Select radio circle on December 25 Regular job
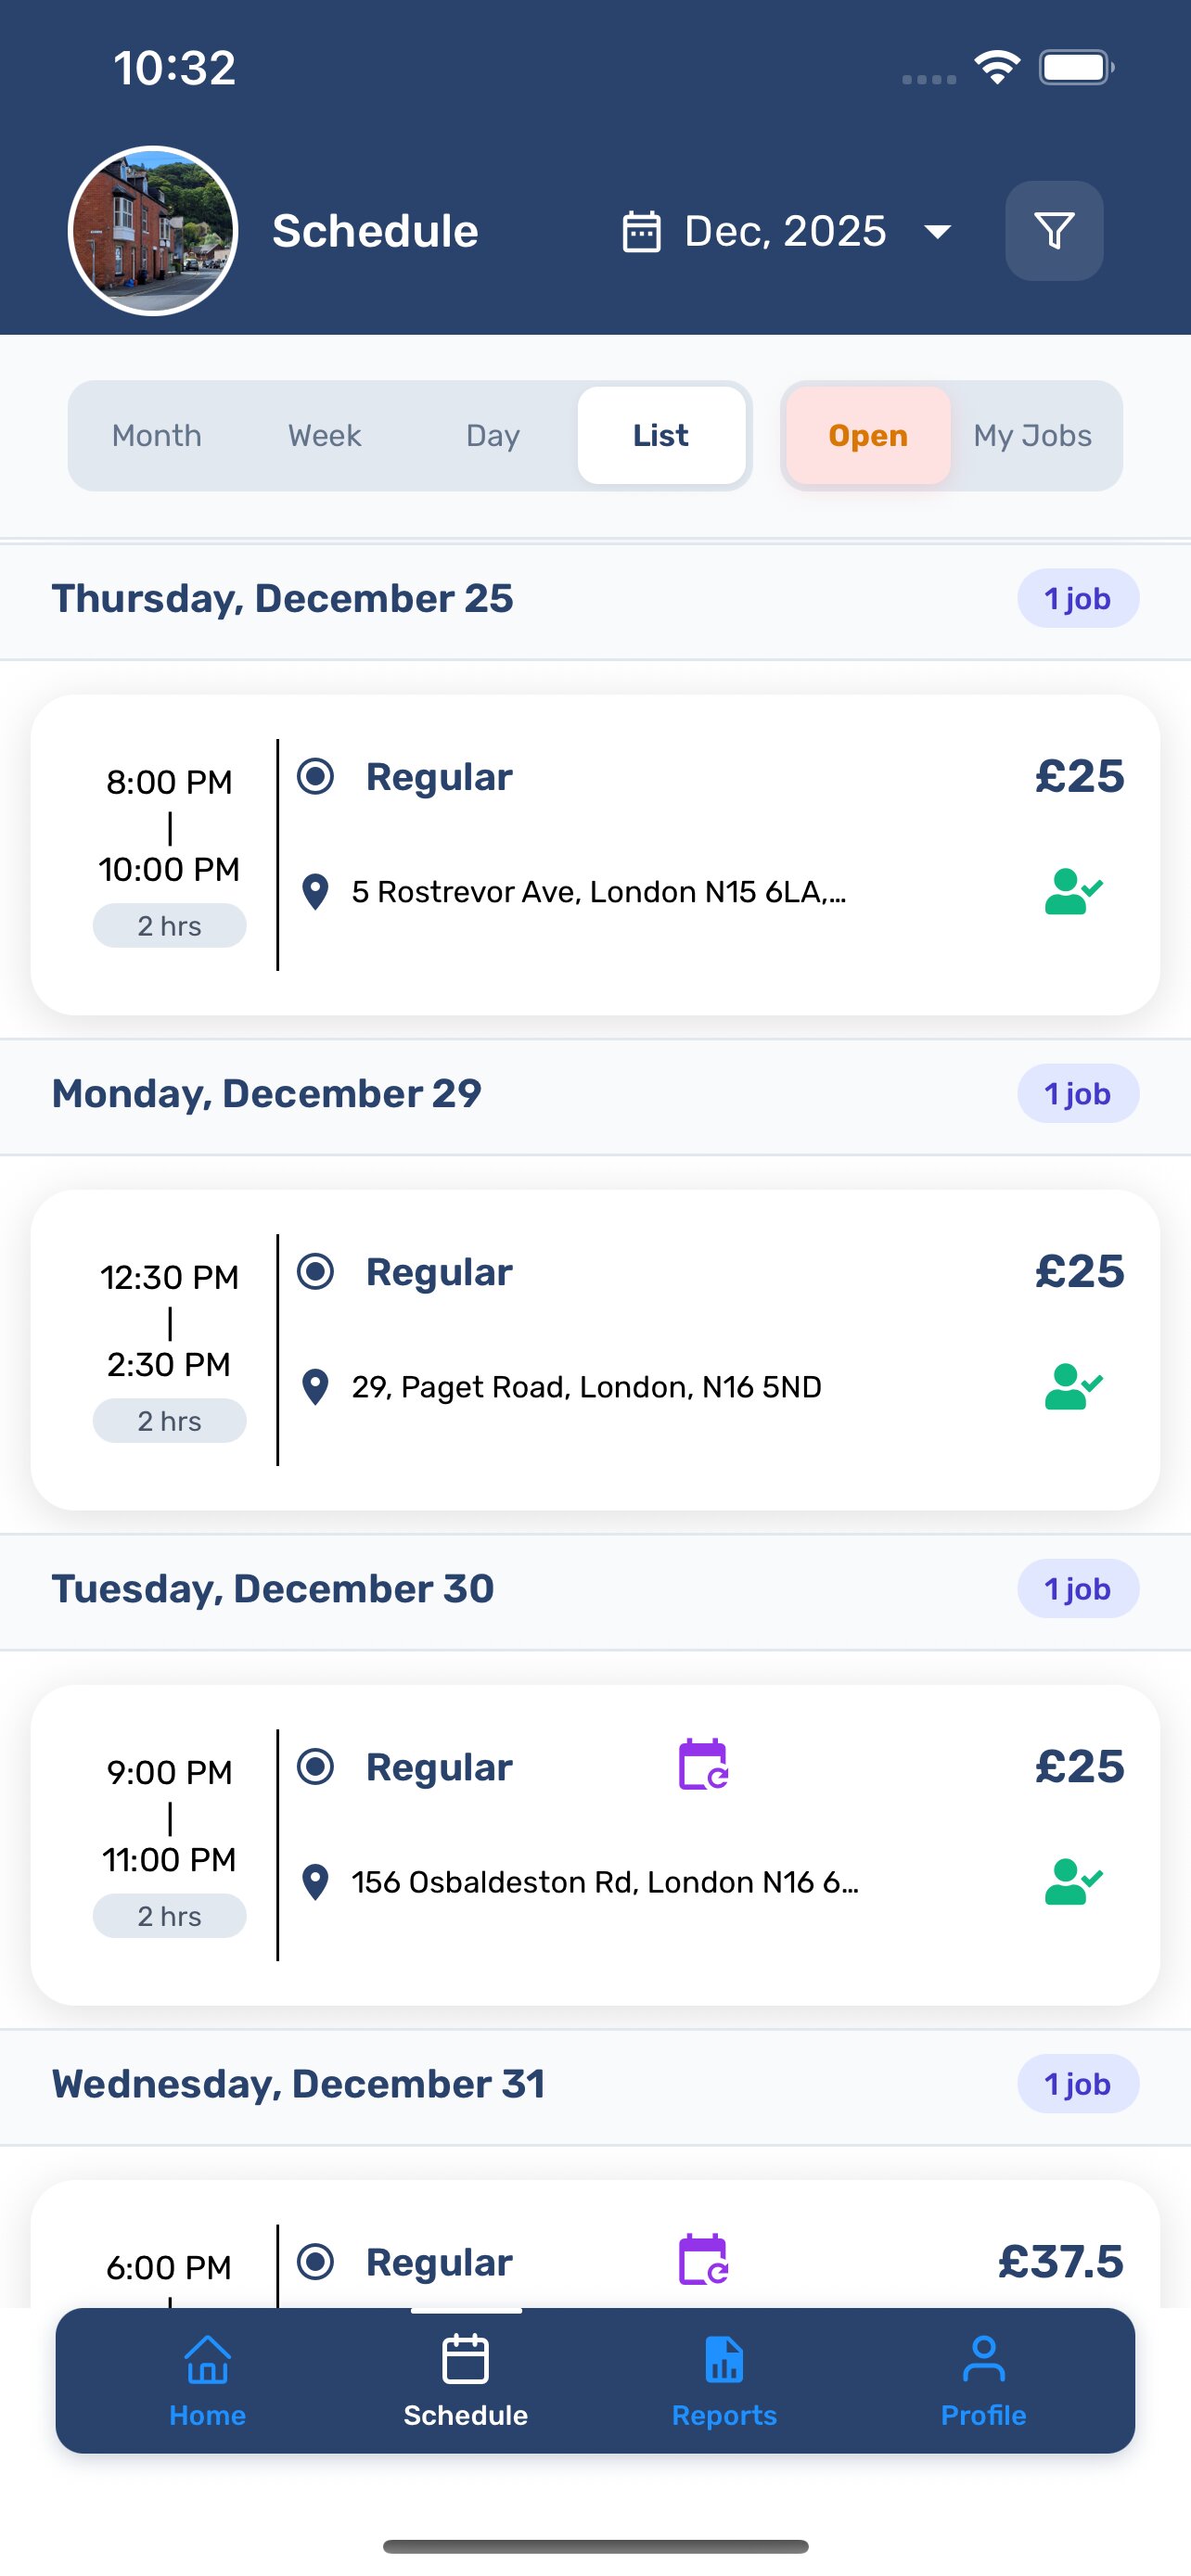Screen dimensions: 1191x2576 pyautogui.click(x=315, y=776)
